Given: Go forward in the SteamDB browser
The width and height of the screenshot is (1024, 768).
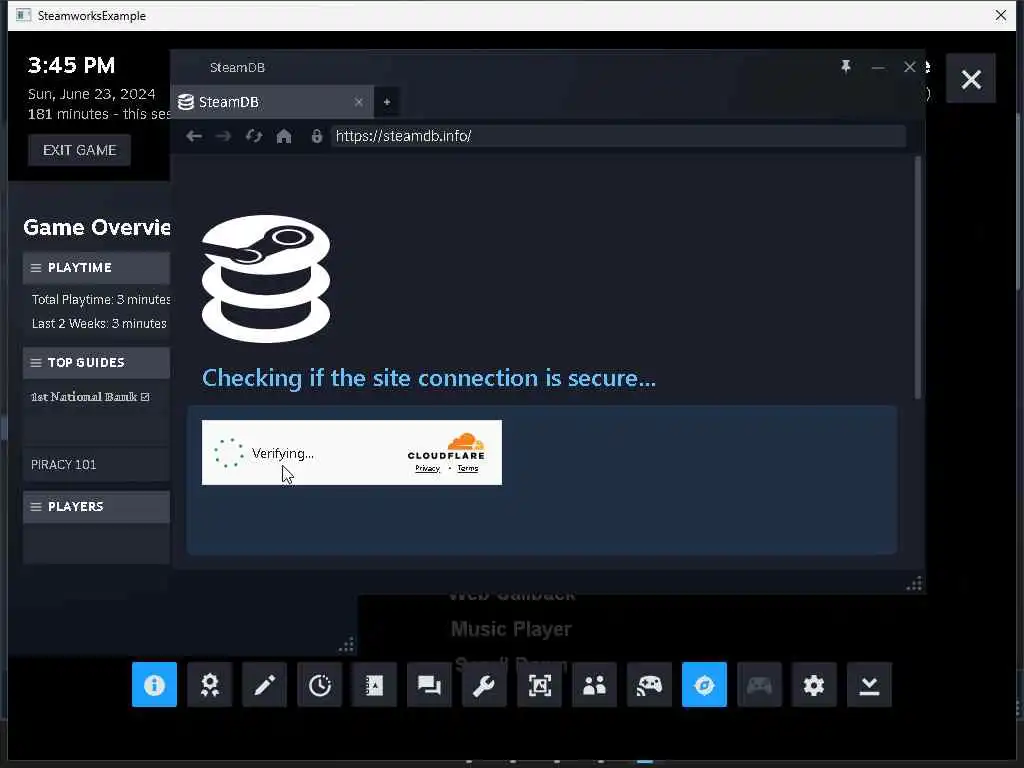Looking at the screenshot, I should tap(223, 136).
